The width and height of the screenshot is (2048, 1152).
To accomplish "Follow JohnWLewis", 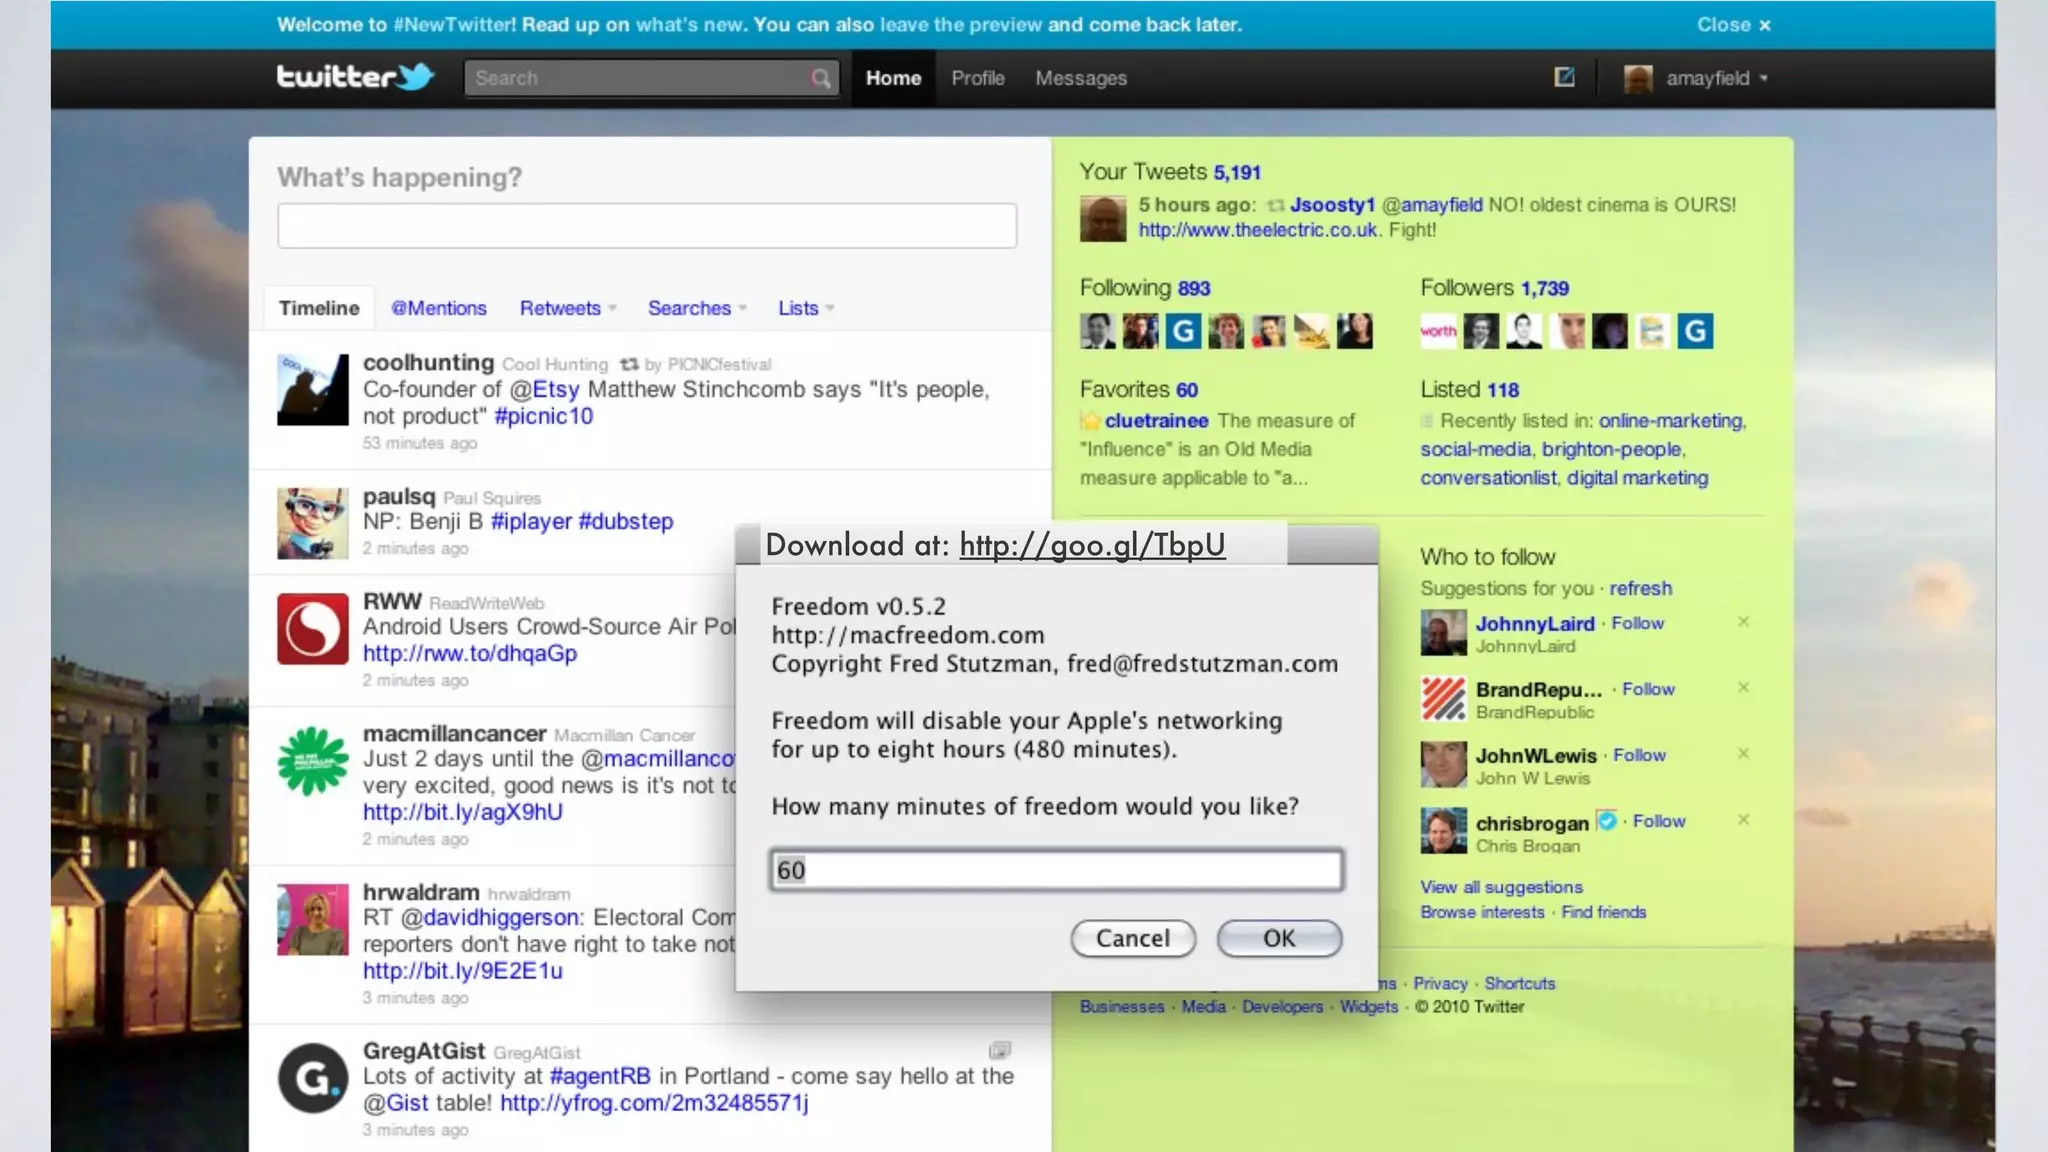I will [x=1639, y=755].
